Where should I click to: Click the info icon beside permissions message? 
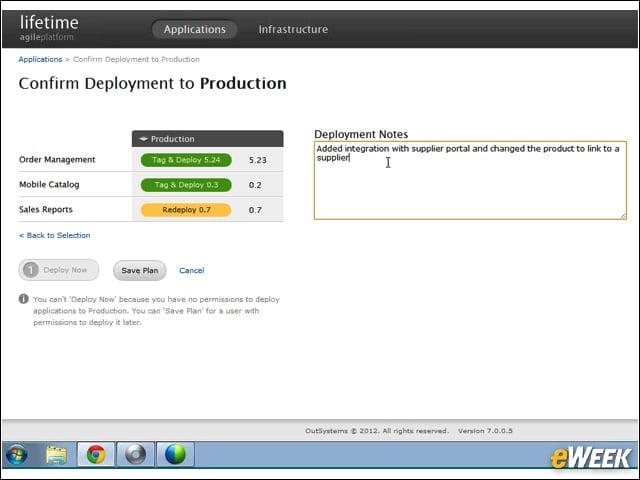[x=24, y=299]
